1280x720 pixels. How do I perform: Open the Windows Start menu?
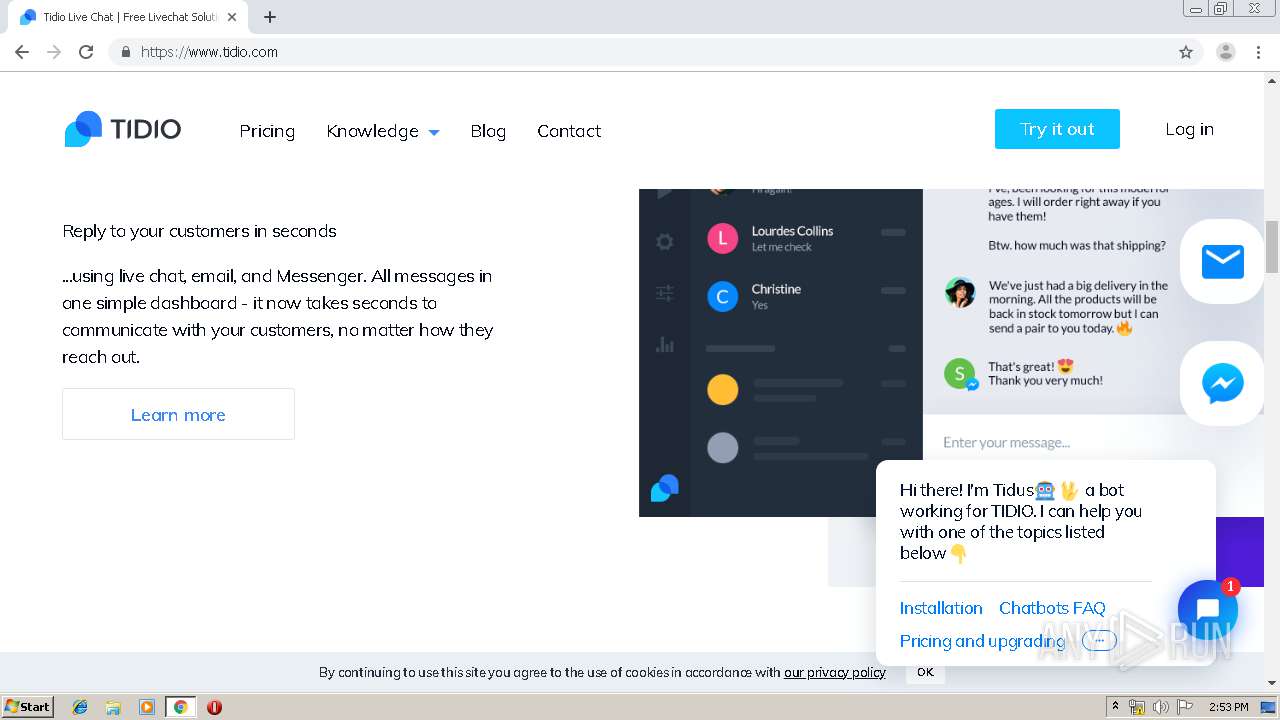click(x=28, y=707)
